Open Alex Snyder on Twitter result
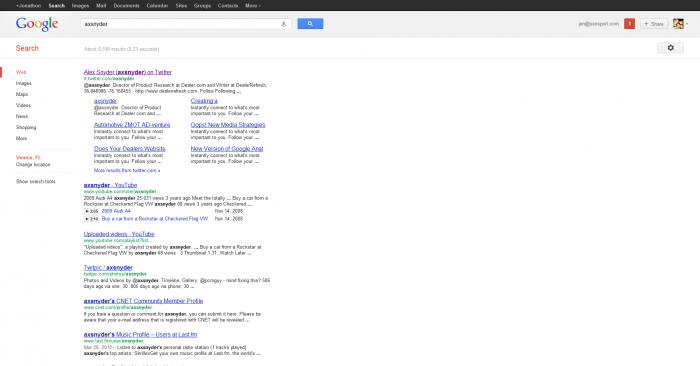The height and width of the screenshot is (366, 700). point(128,72)
